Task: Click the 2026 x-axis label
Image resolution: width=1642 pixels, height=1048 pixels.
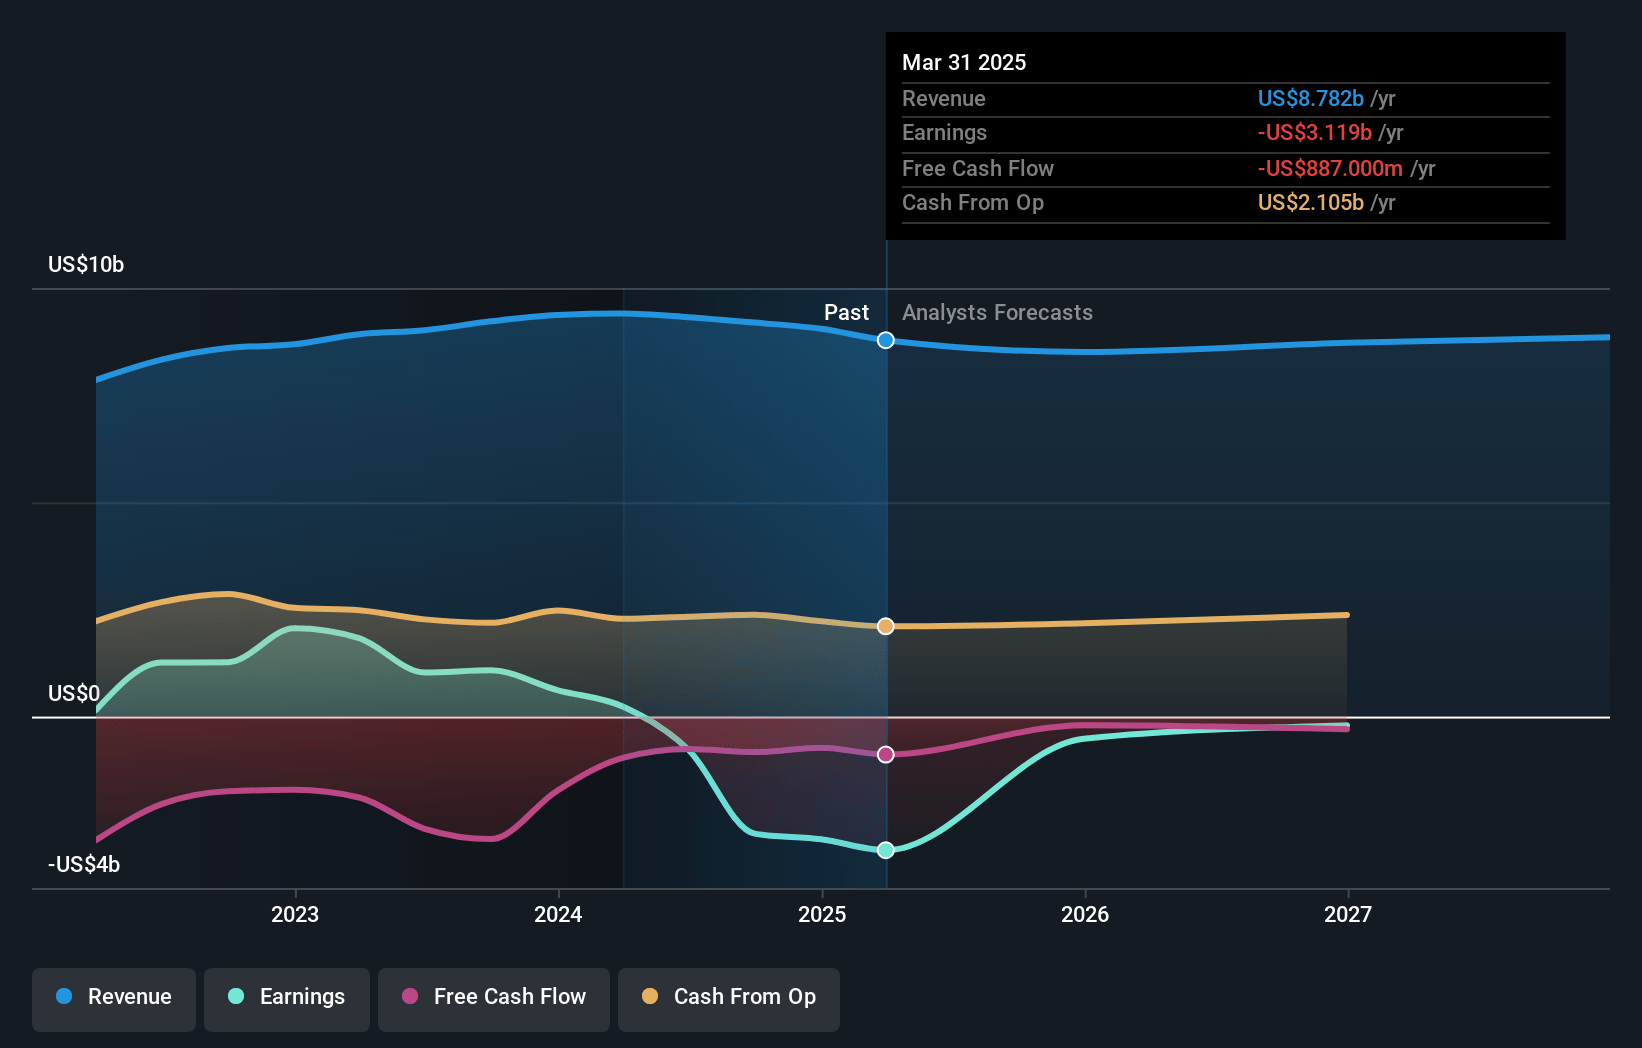Action: (1085, 914)
